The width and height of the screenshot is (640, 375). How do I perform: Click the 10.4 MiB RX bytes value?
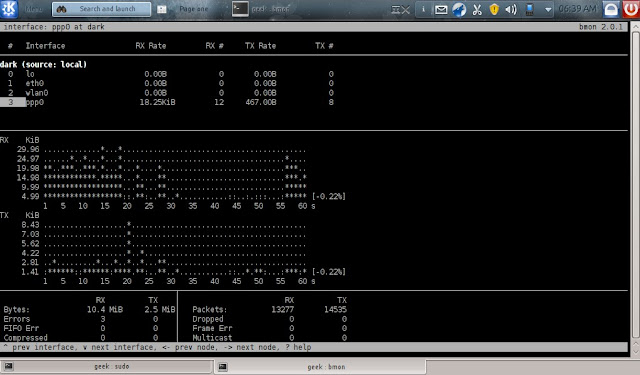click(105, 310)
